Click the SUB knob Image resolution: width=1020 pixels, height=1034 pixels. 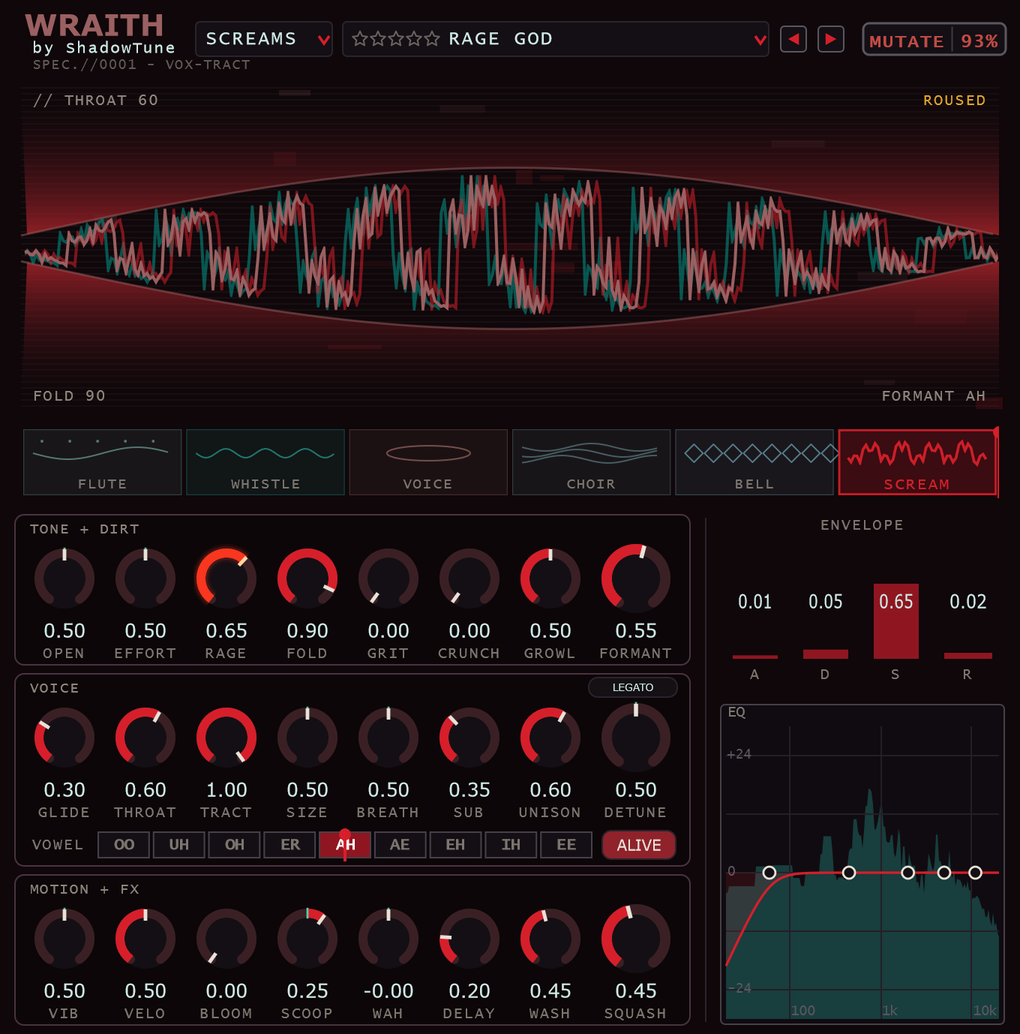pos(469,737)
